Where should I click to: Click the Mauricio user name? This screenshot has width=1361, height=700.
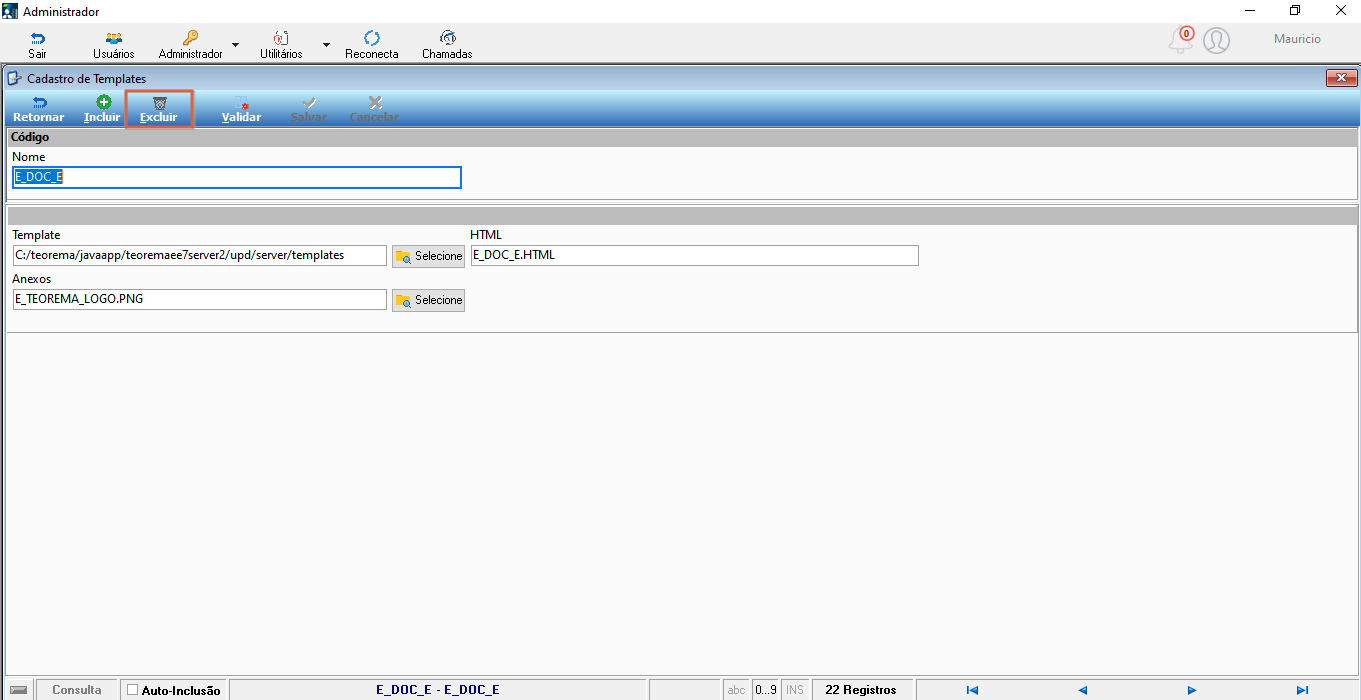(x=1297, y=39)
